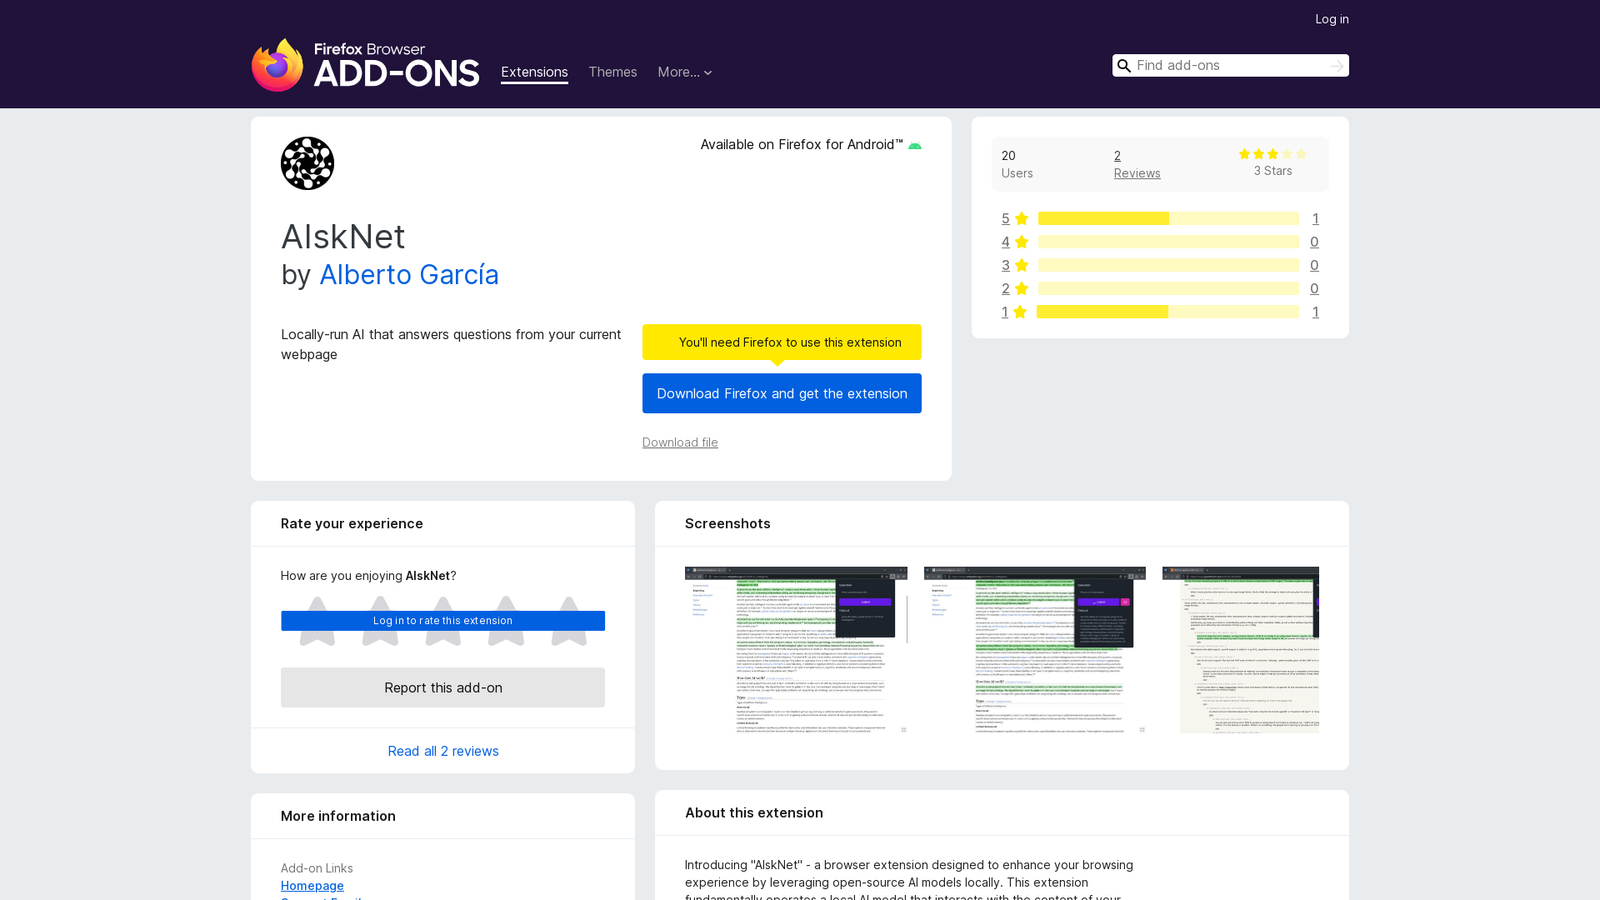Click the search magnifier icon
1600x900 pixels.
1124,66
